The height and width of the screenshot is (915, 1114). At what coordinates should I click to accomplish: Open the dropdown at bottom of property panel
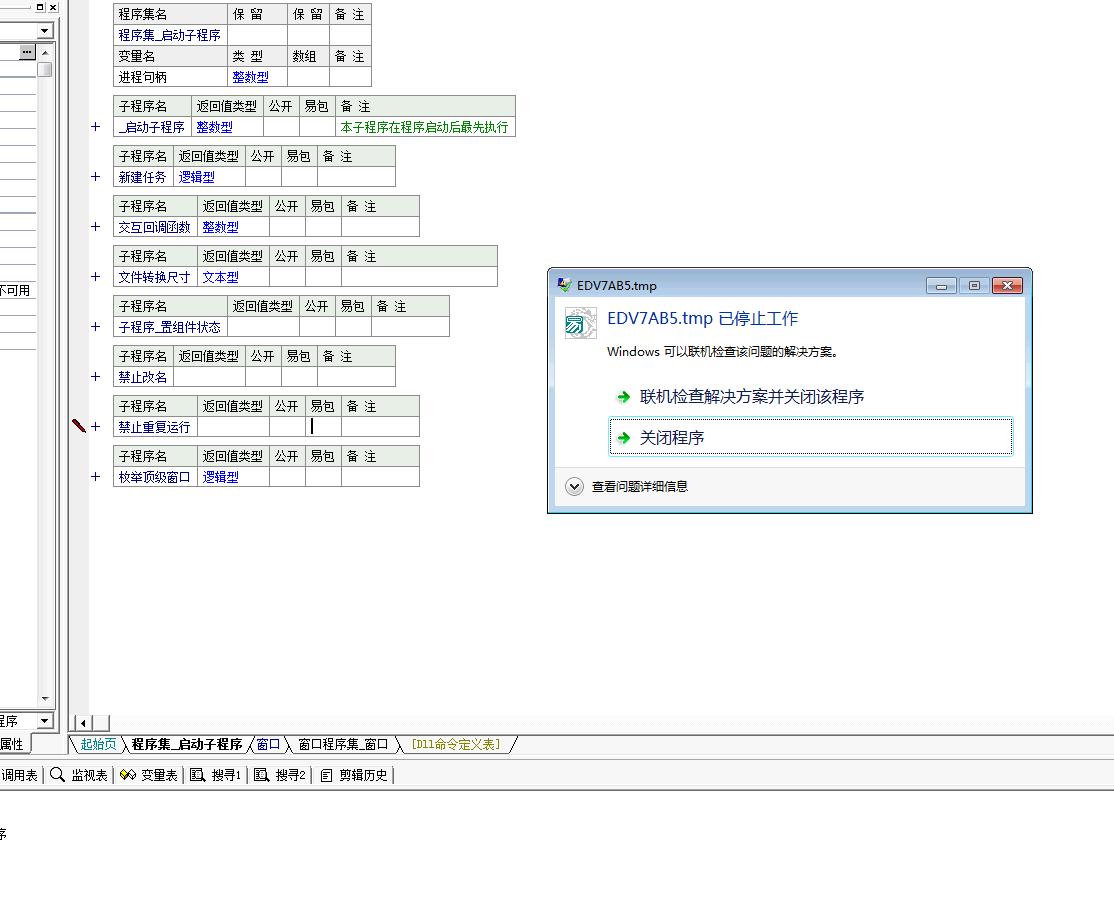tap(45, 720)
